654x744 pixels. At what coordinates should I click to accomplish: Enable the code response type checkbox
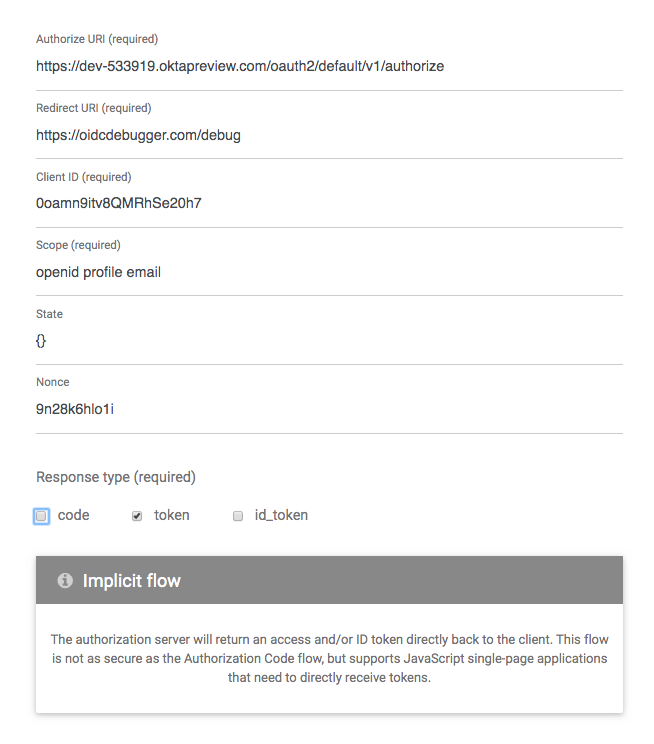(41, 516)
